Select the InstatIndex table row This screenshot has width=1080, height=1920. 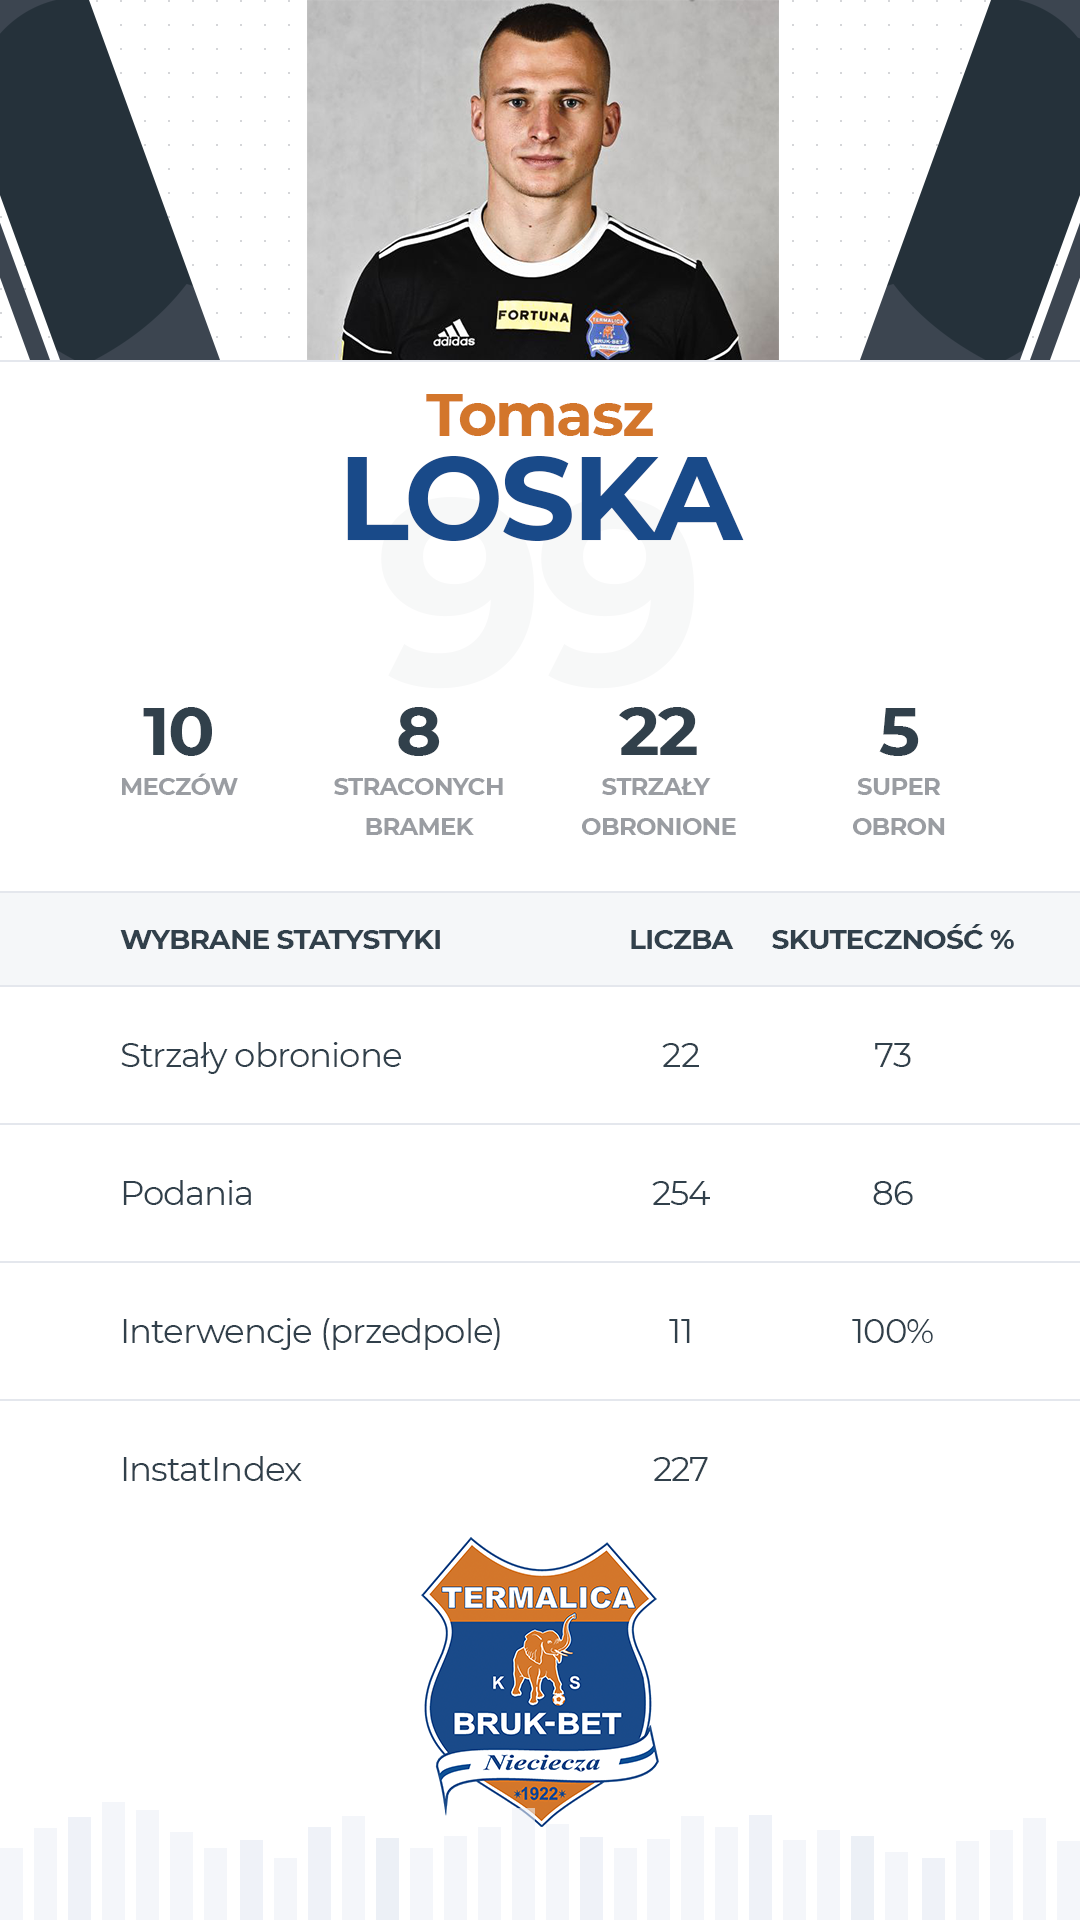540,1470
